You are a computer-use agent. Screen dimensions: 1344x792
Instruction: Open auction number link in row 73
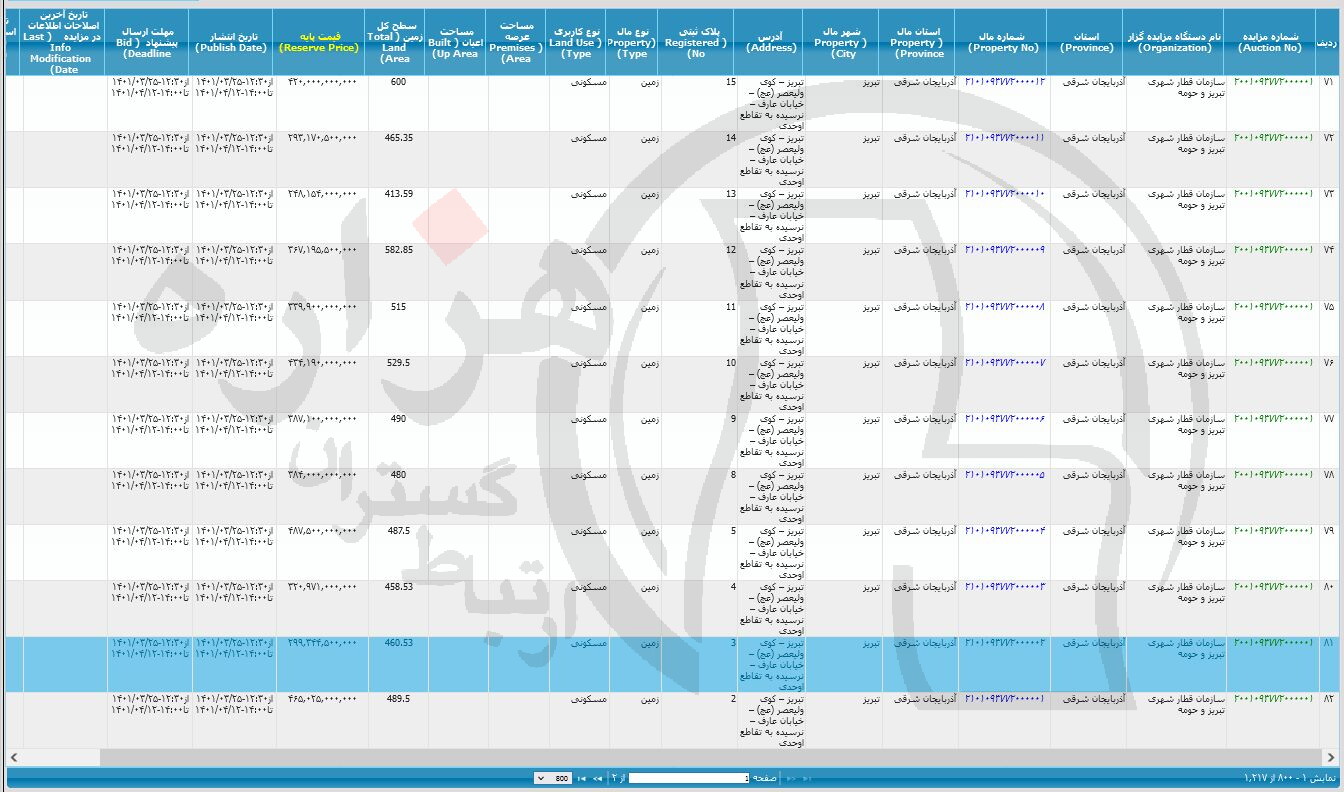[x=1273, y=193]
